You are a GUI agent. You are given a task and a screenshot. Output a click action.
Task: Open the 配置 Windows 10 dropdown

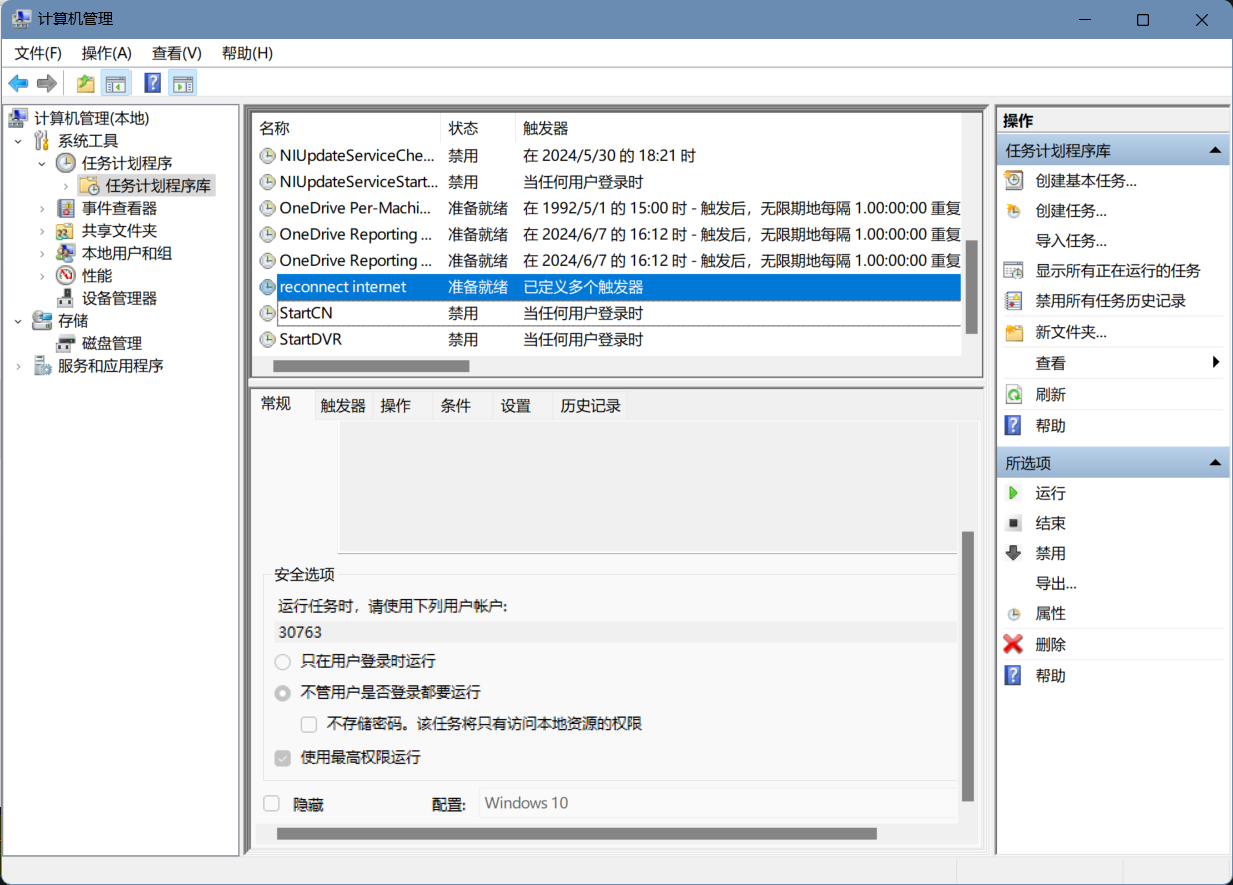pos(717,803)
